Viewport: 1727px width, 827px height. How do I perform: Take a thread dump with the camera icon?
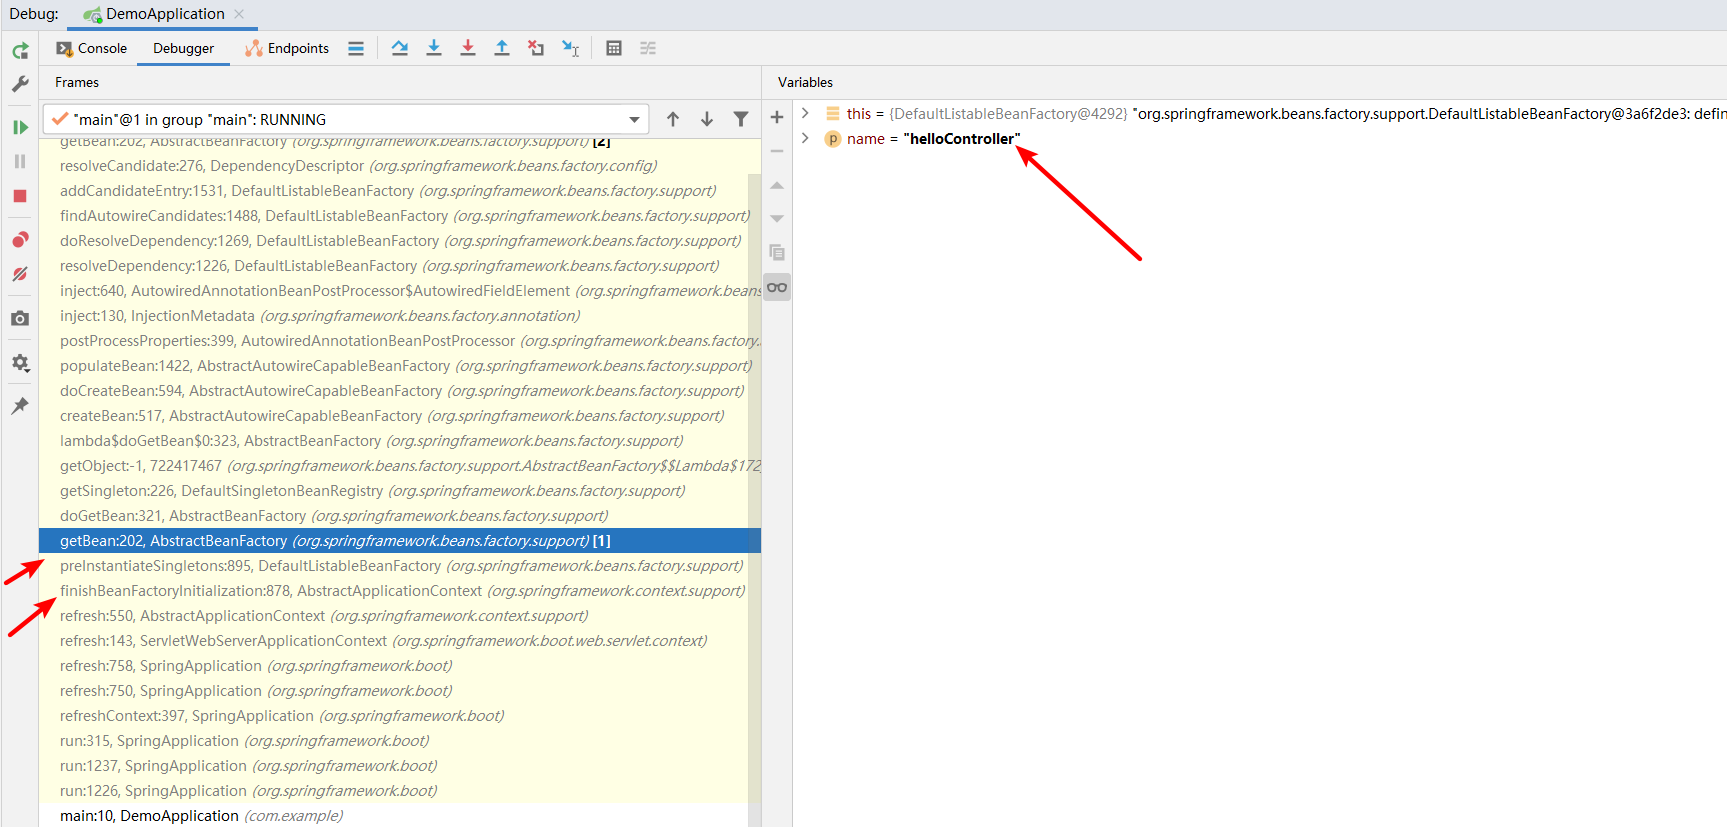tap(20, 318)
